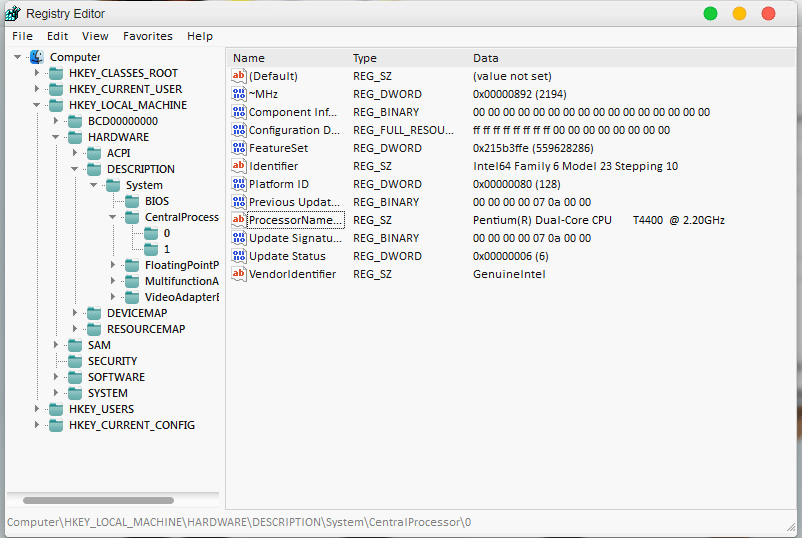Expand the HKEY_CURRENT_CONFIG node

click(36, 425)
